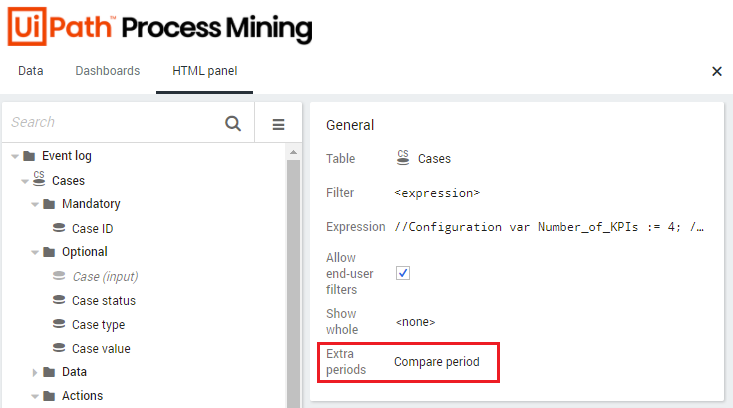The image size is (733, 408).
Task: Click the Event log folder icon
Action: click(30, 156)
